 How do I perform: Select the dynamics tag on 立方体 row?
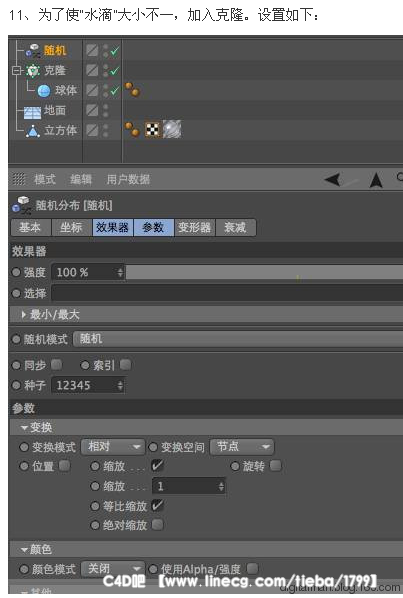(132, 129)
